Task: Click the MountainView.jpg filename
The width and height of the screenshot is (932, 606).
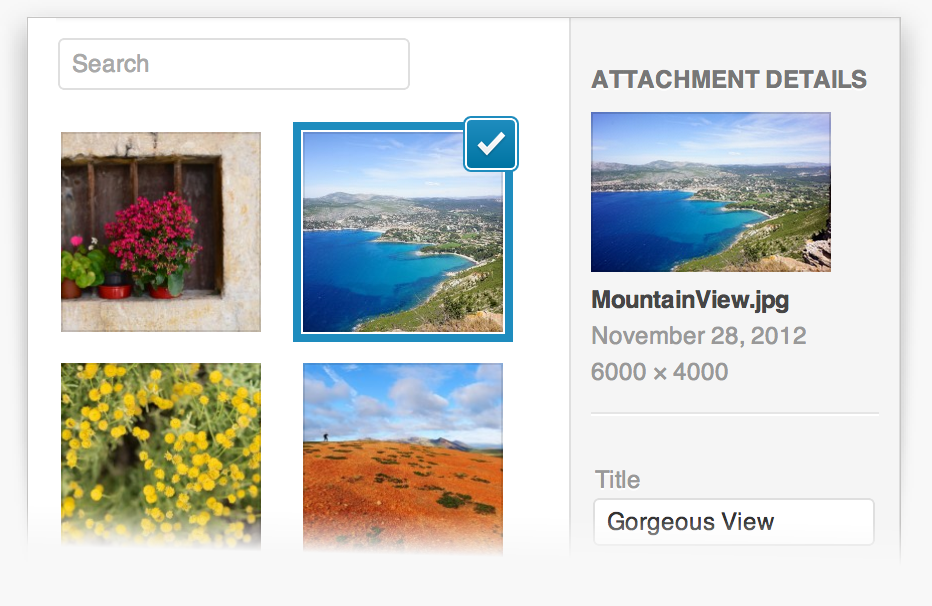Action: click(690, 300)
